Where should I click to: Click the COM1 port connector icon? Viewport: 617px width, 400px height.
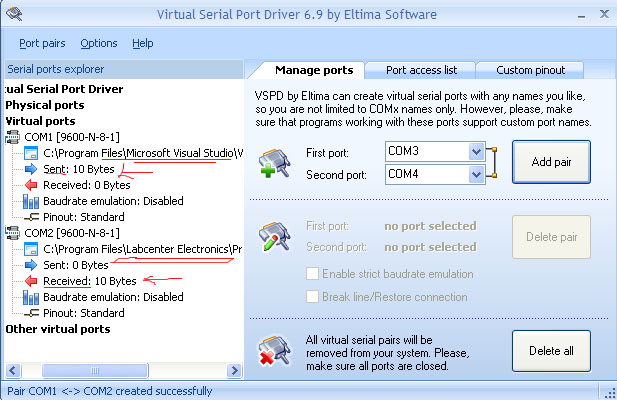[12, 137]
